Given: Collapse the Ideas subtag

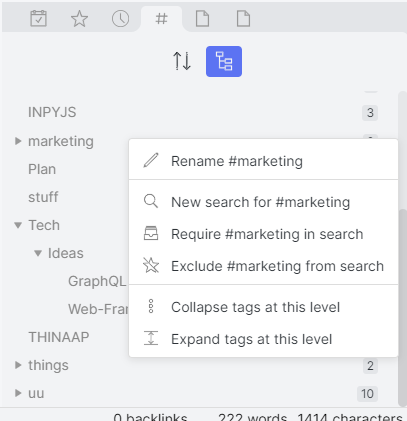Looking at the screenshot, I should 38,253.
